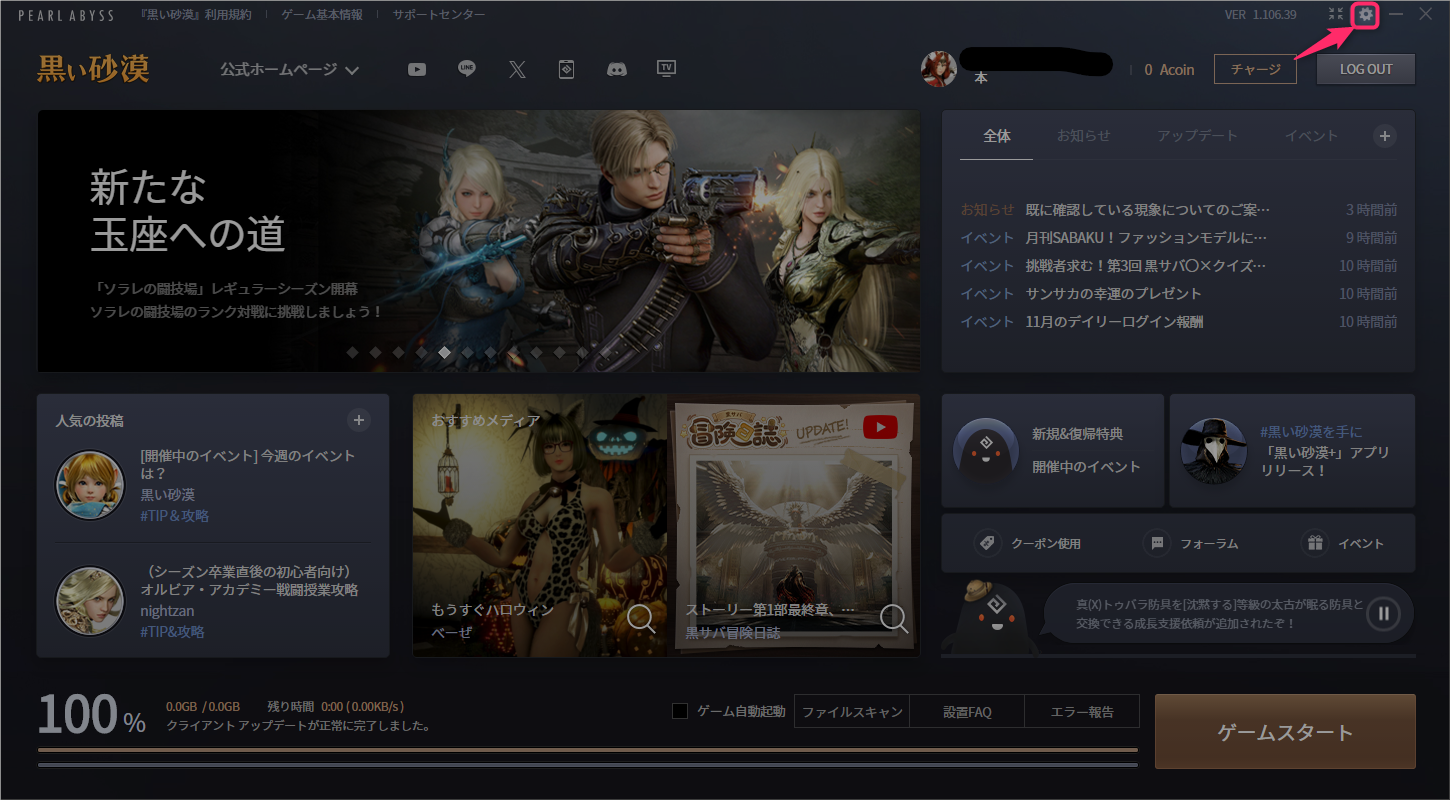The image size is (1450, 800).
Task: Click the クーポン使用 coupon icon
Action: coord(988,543)
